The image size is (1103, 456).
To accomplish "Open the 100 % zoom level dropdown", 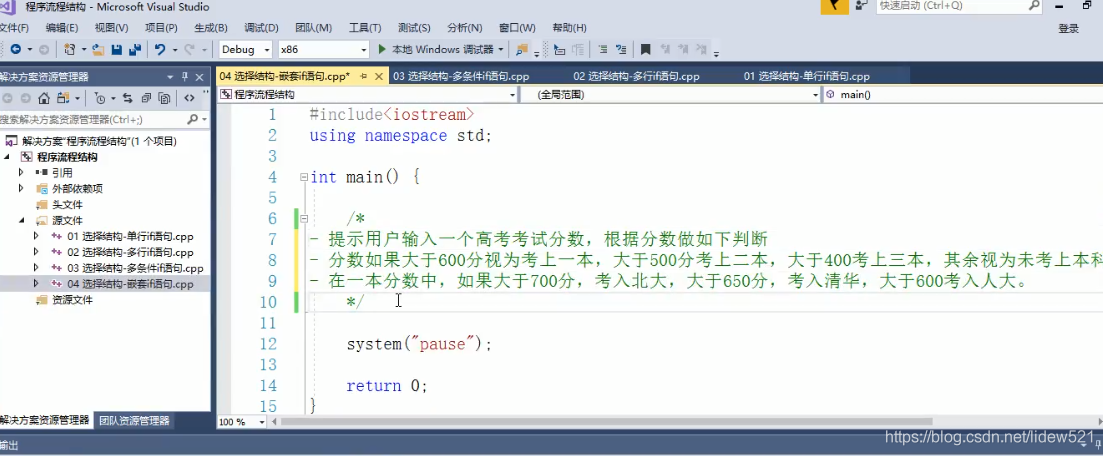I will pos(262,422).
